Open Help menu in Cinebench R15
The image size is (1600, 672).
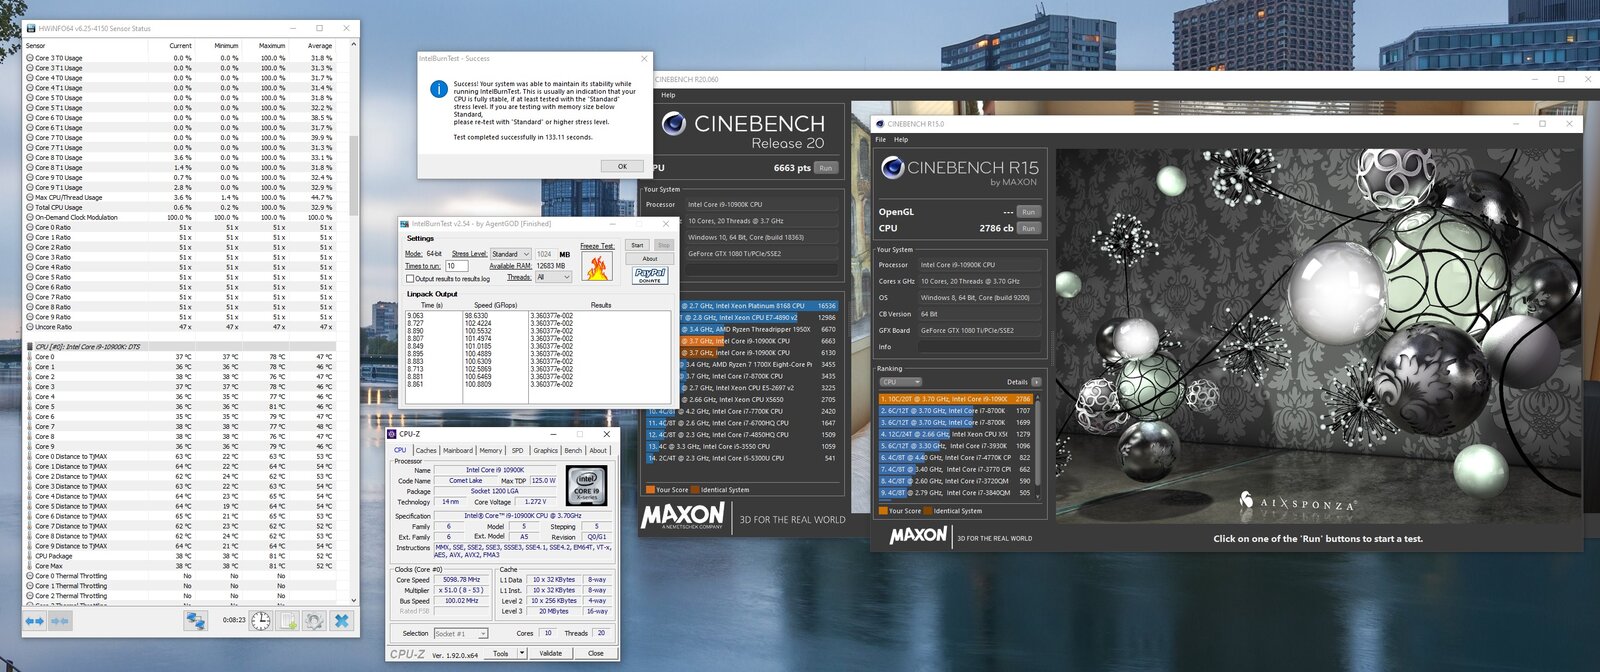tap(901, 140)
